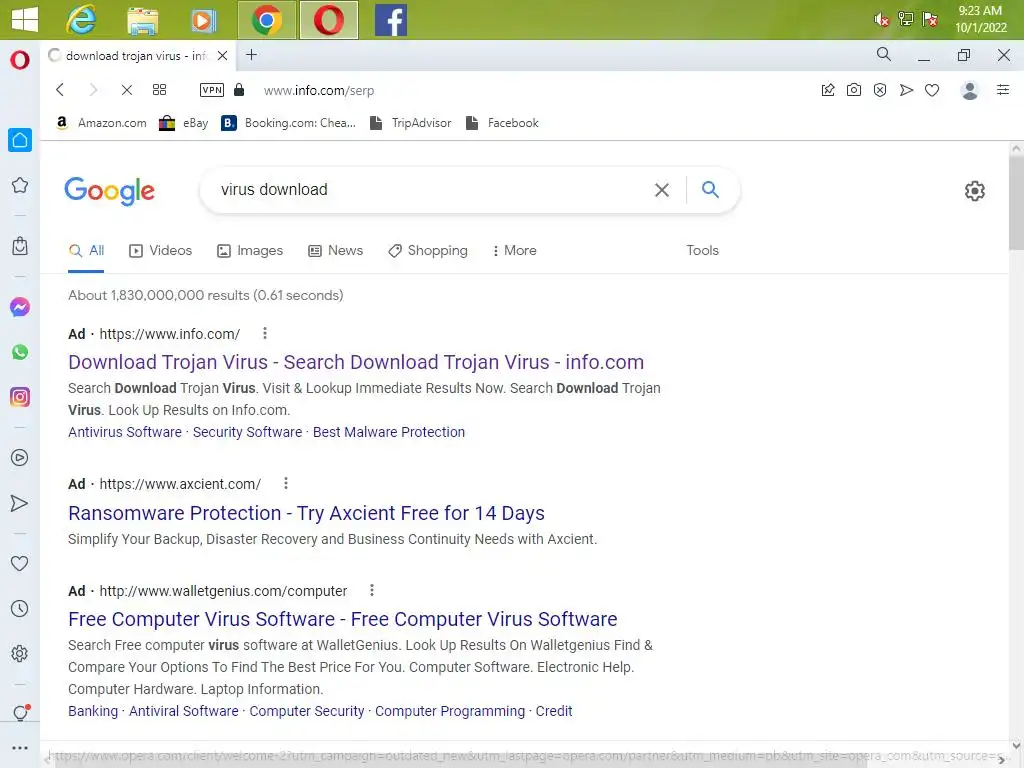The height and width of the screenshot is (768, 1024).
Task: Switch to the News tab
Action: point(336,251)
